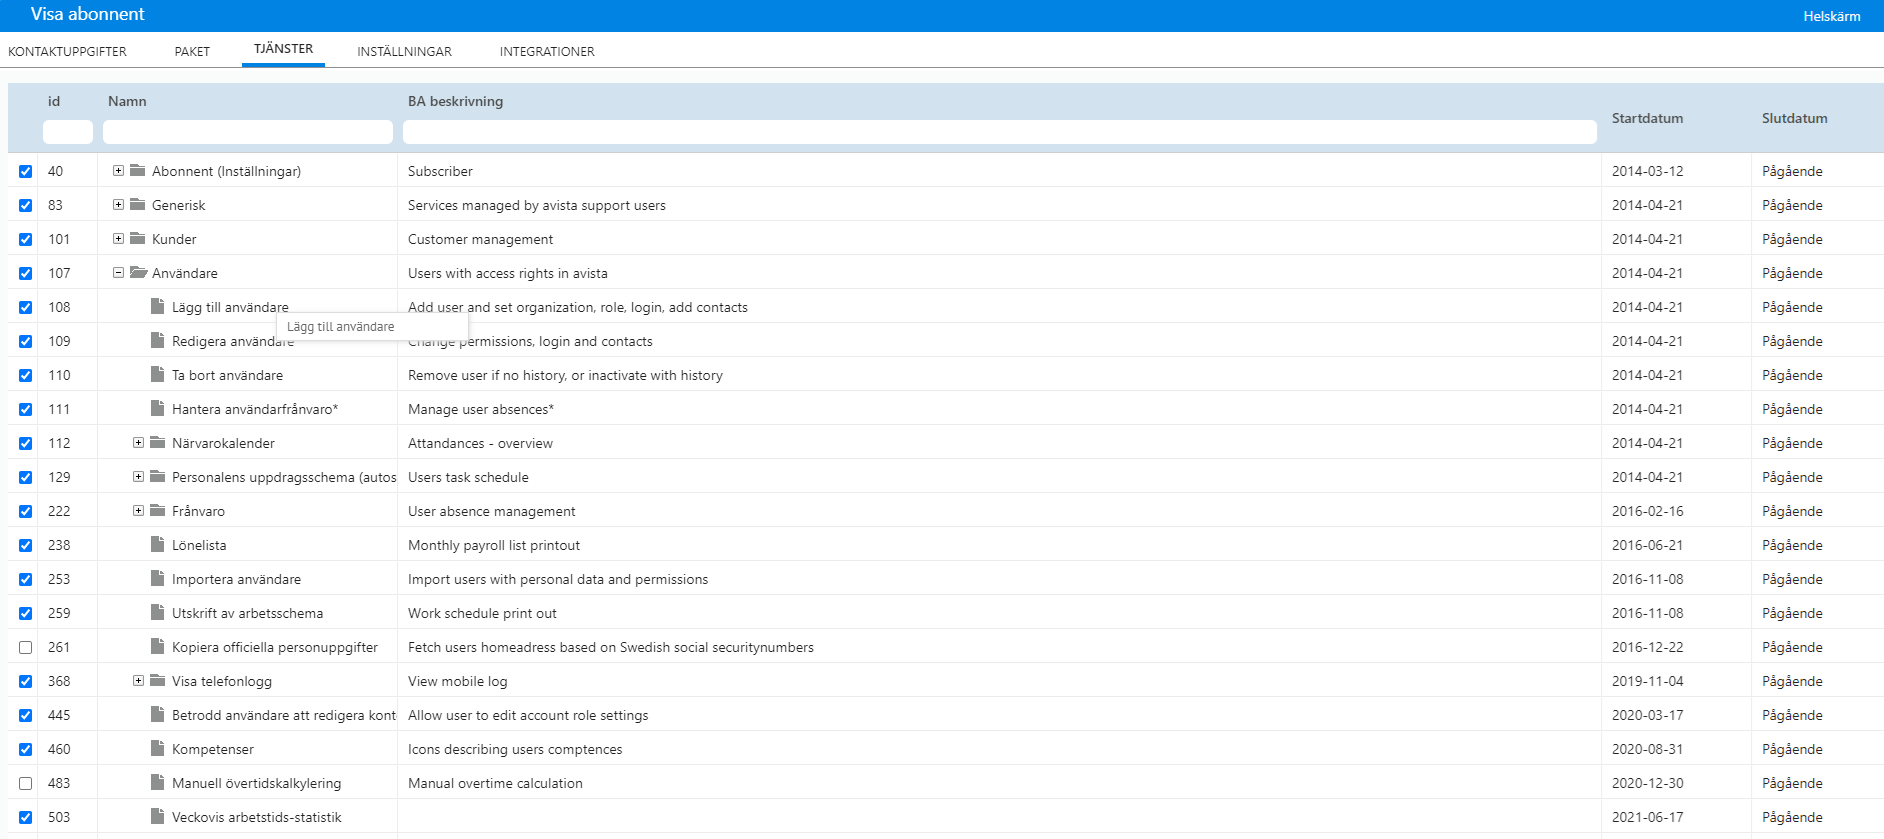Select the TJÄNSTER tab
The image size is (1884, 839).
point(283,49)
